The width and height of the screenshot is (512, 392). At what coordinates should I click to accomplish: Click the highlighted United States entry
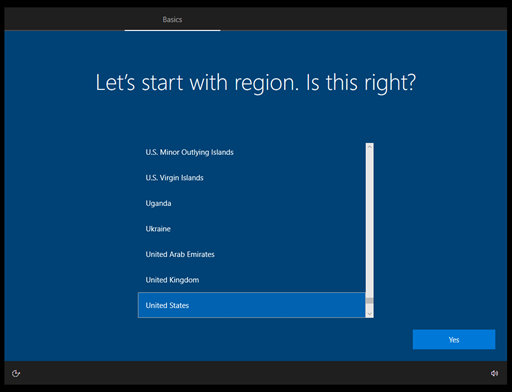[252, 305]
